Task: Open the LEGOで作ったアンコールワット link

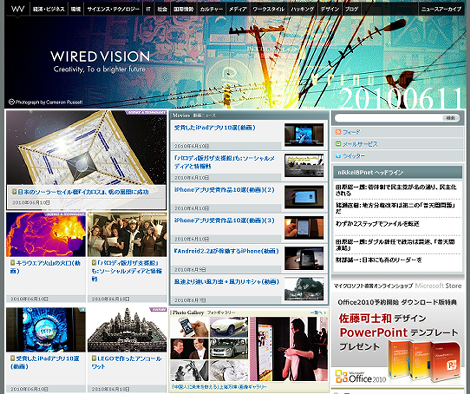Action: click(x=127, y=362)
